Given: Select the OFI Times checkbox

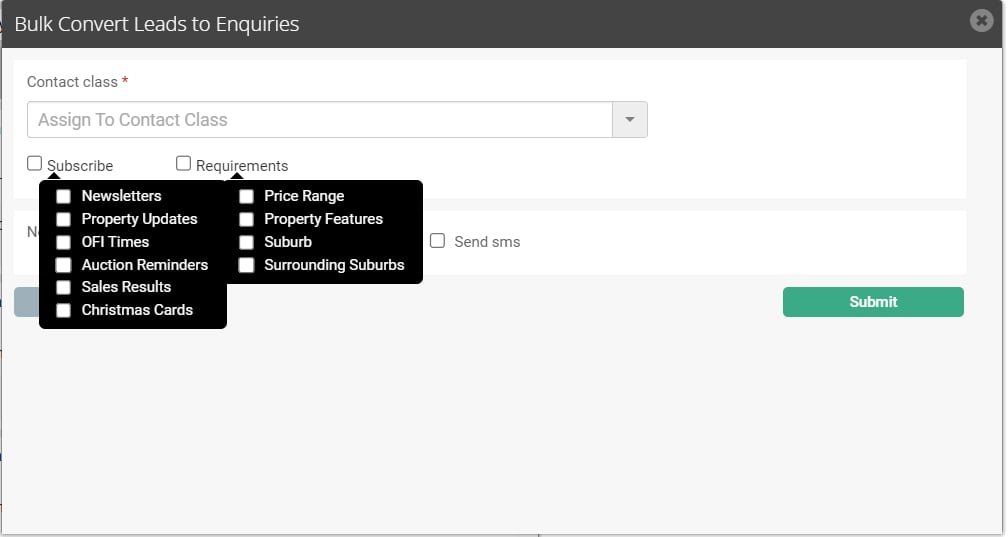Looking at the screenshot, I should coord(63,242).
